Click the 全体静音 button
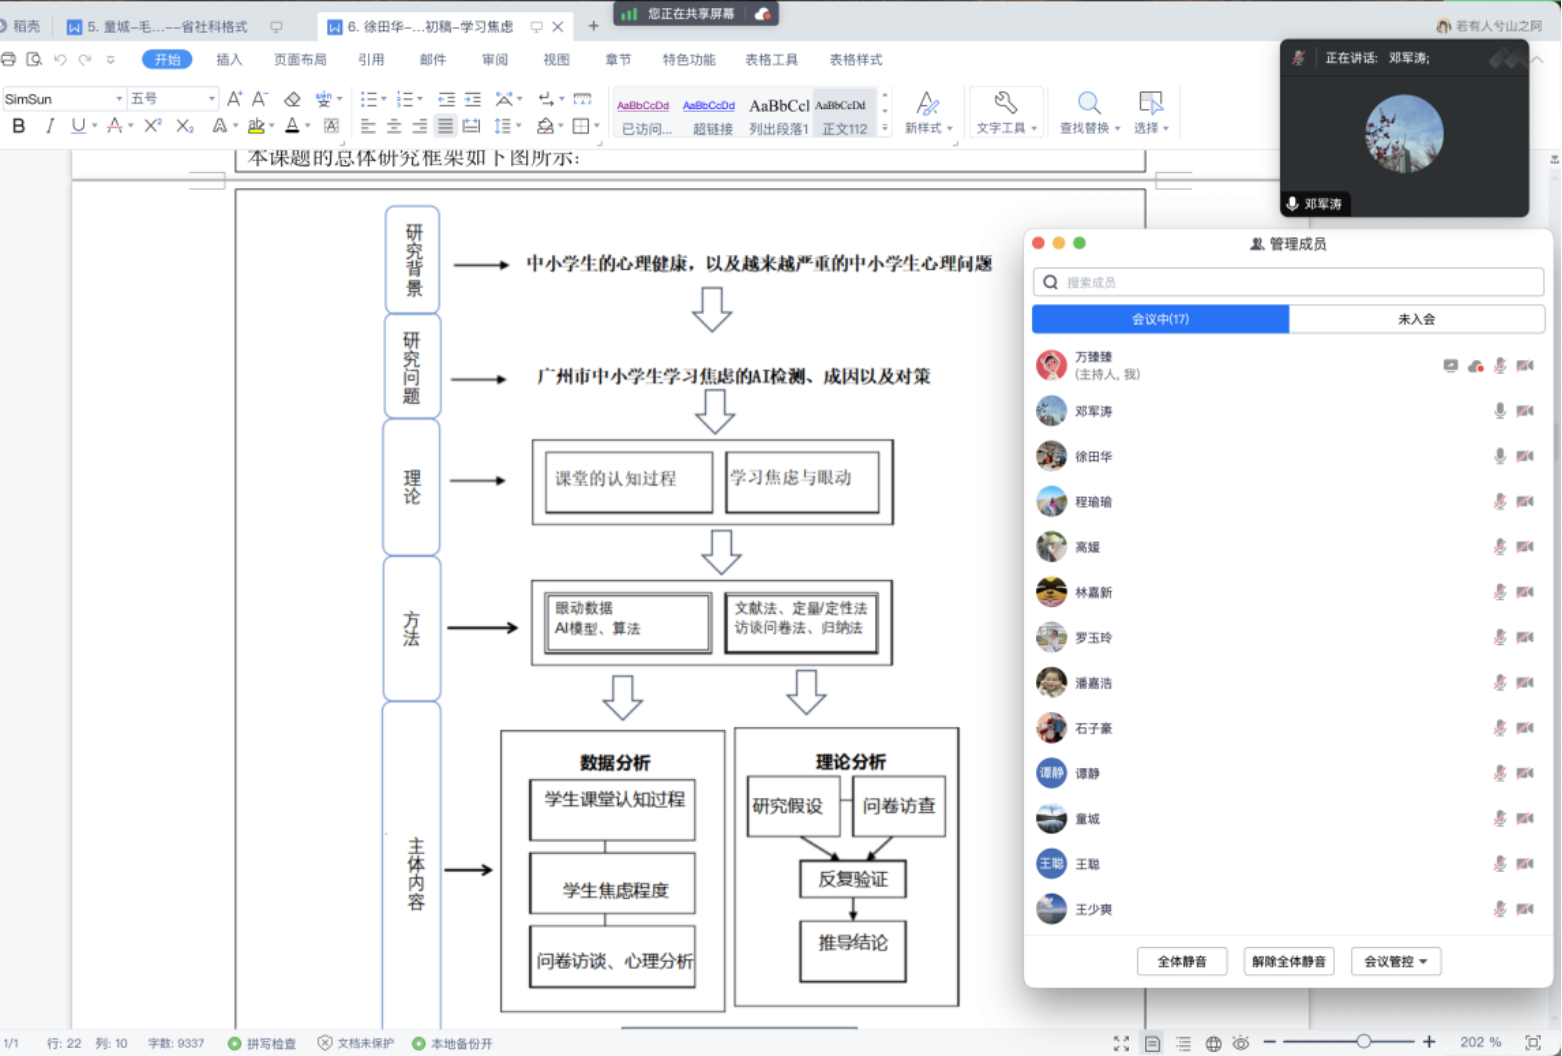1562x1056 pixels. tap(1182, 961)
